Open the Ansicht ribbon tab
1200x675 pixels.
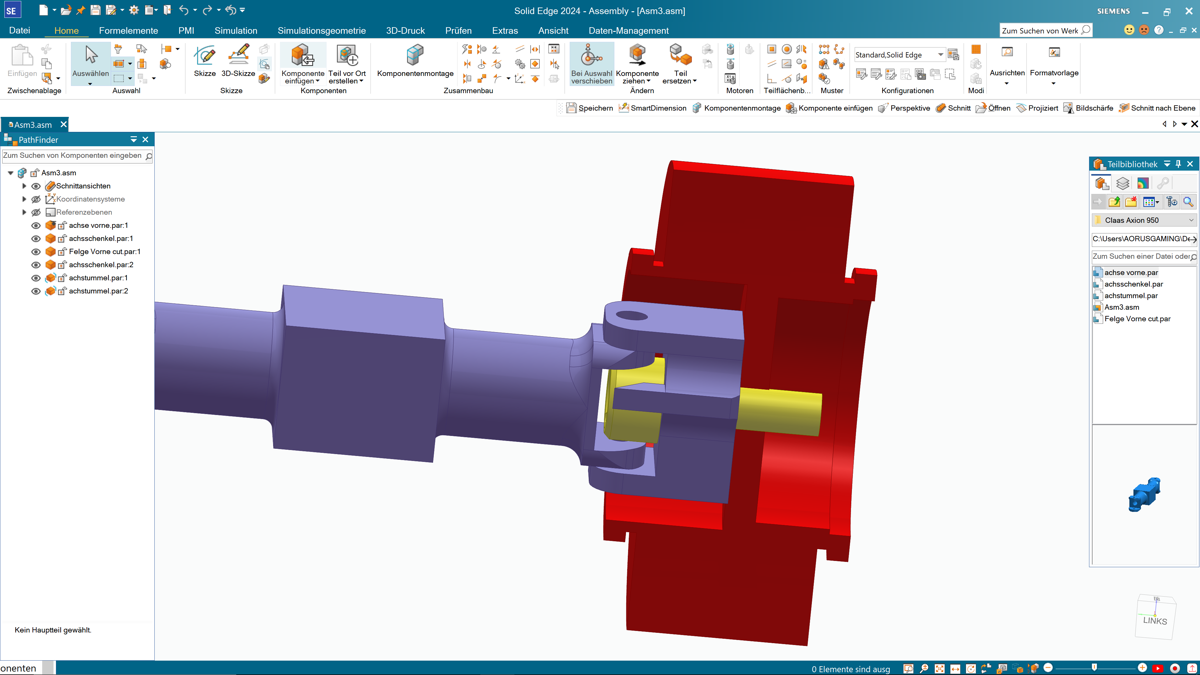coord(553,31)
